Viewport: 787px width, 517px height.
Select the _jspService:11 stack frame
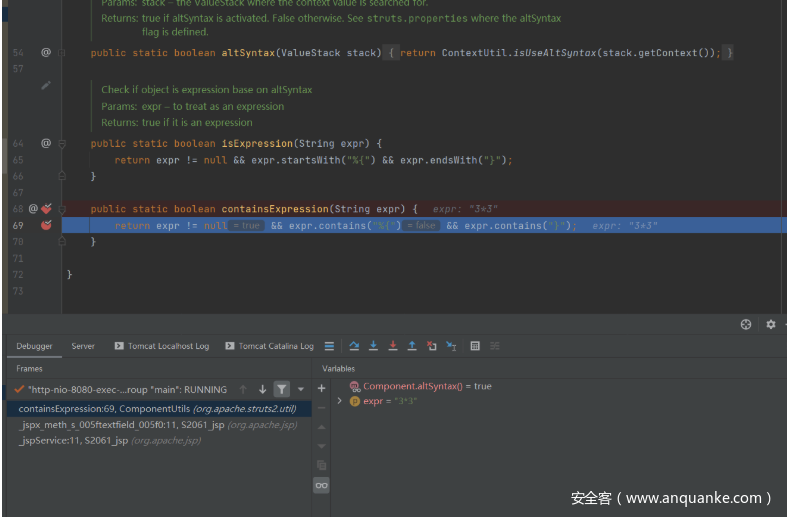73,440
